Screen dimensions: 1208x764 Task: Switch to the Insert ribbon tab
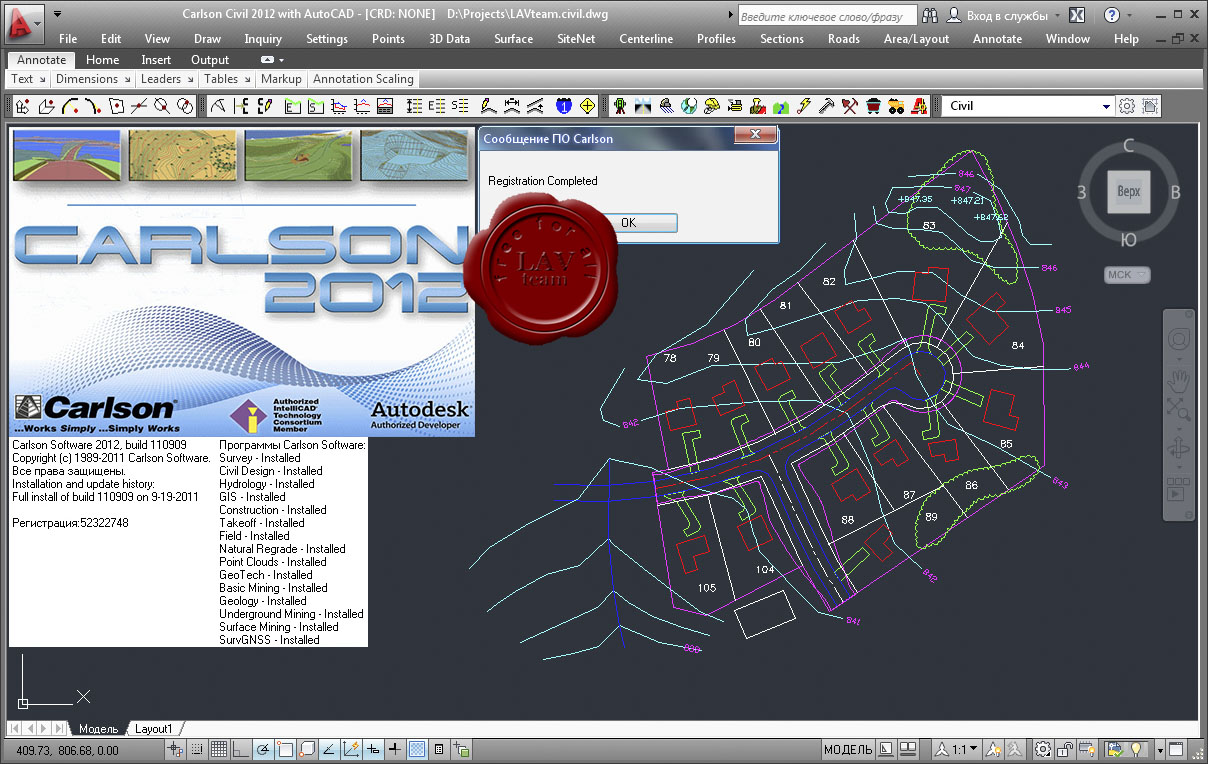coord(156,60)
